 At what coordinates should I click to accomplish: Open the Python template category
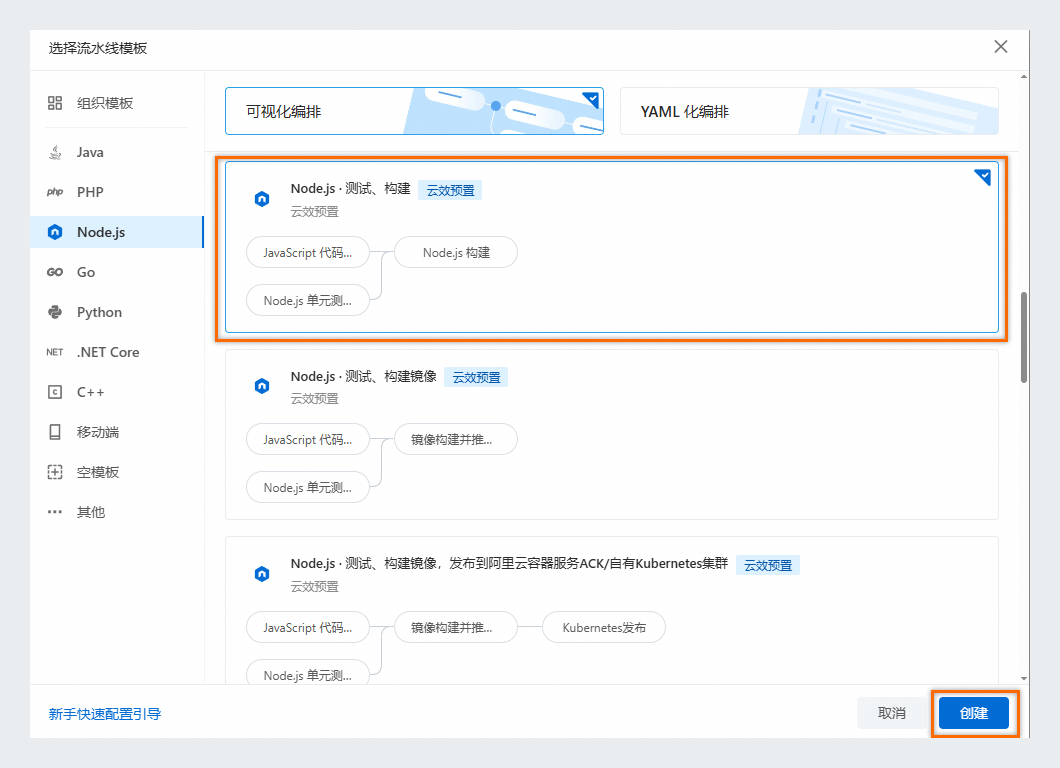116,312
